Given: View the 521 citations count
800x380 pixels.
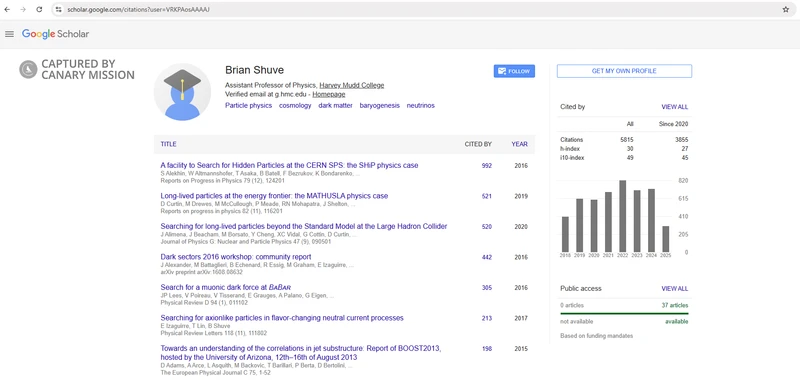Looking at the screenshot, I should click(487, 196).
